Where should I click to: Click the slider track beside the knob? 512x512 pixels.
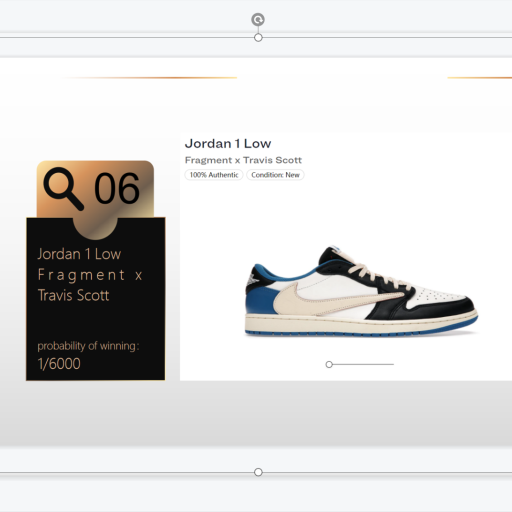[x=363, y=364]
